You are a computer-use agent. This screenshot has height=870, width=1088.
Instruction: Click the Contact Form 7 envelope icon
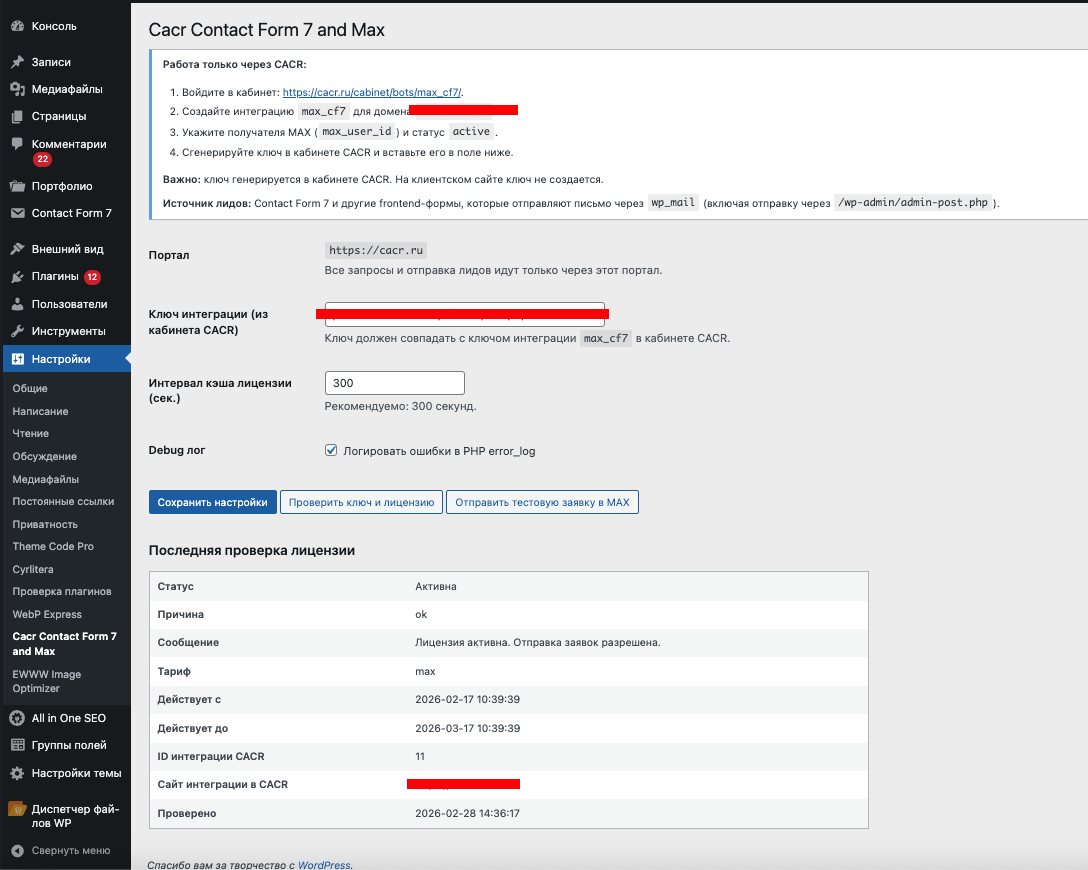[17, 213]
